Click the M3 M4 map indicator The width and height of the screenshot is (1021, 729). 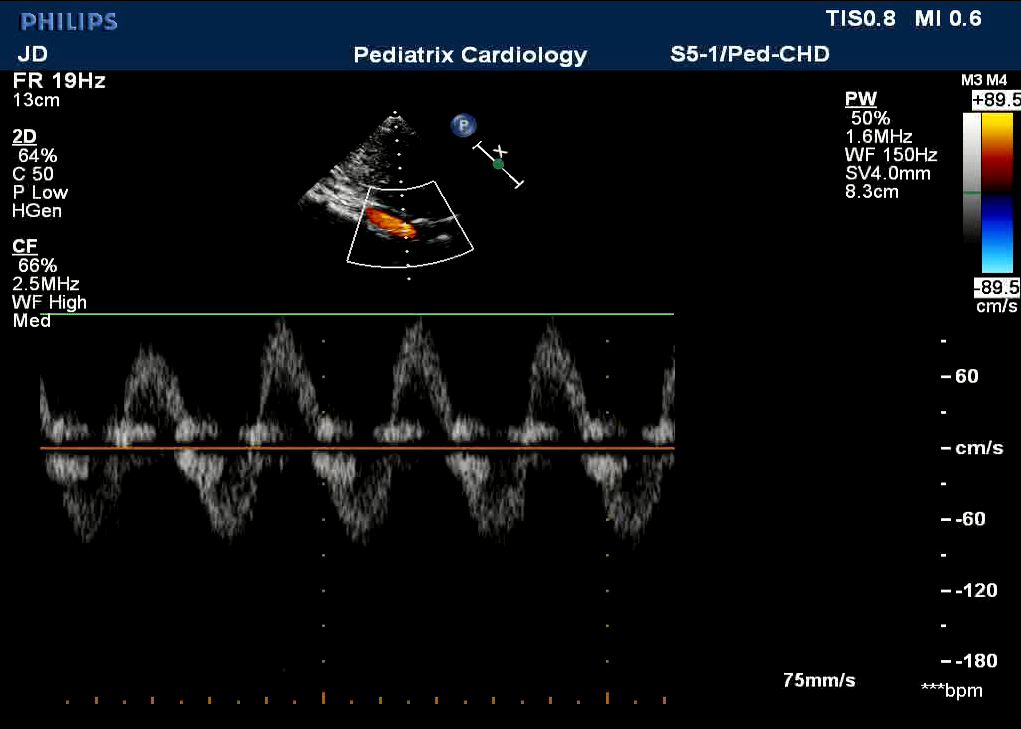(x=984, y=80)
